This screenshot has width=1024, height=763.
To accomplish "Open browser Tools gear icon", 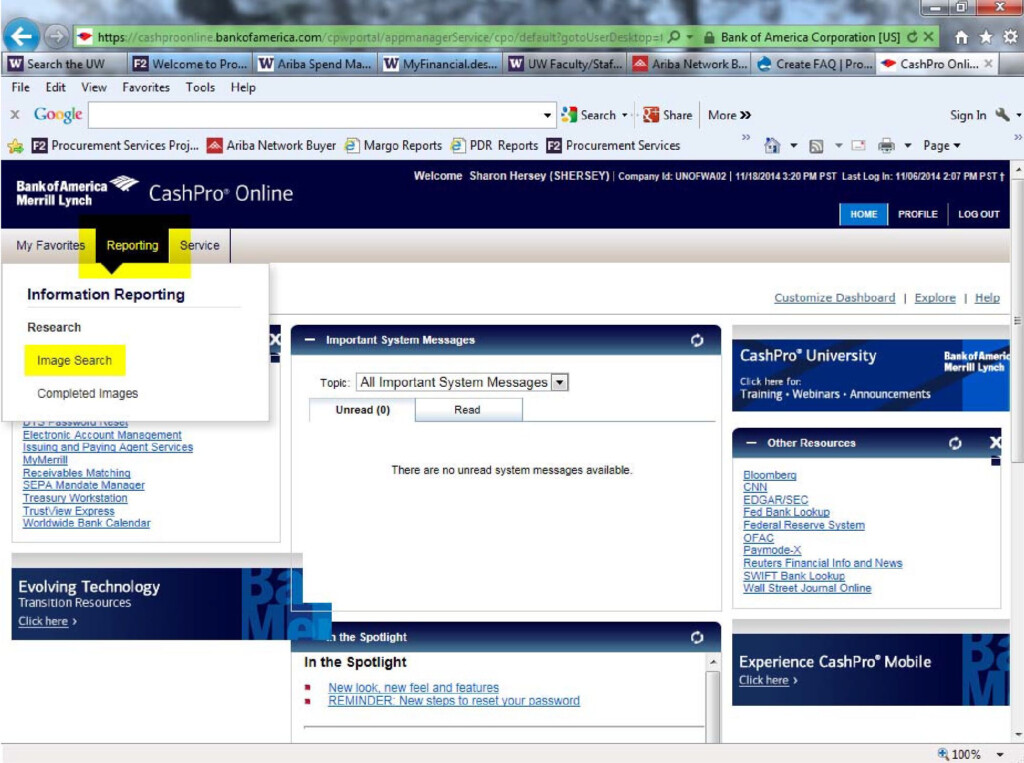I will 1010,37.
